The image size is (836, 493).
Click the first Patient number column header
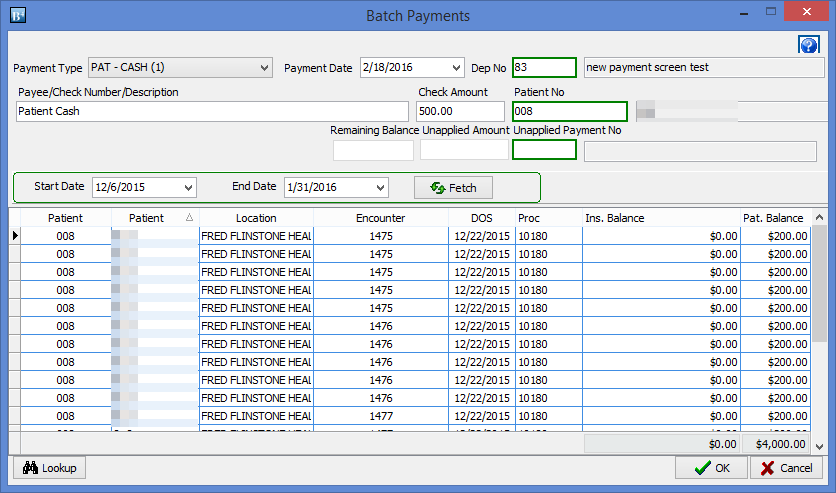pos(66,218)
